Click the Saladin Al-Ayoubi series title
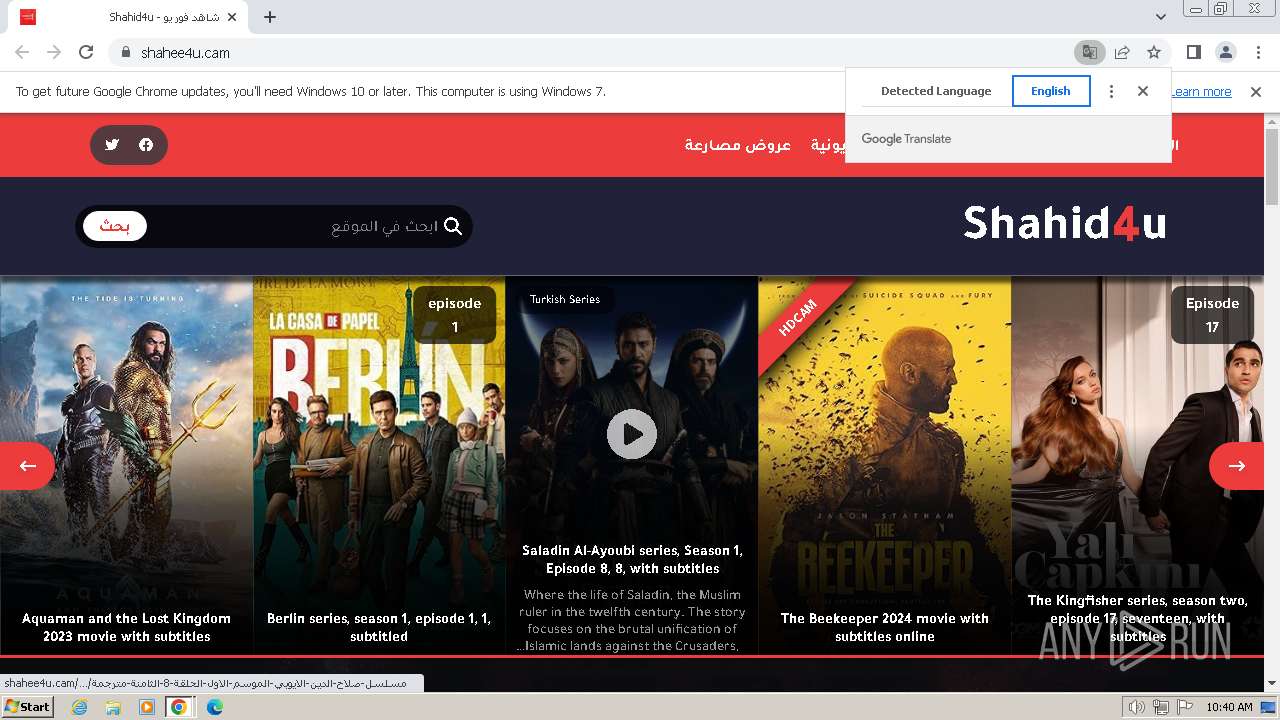The image size is (1280, 720). tap(632, 559)
